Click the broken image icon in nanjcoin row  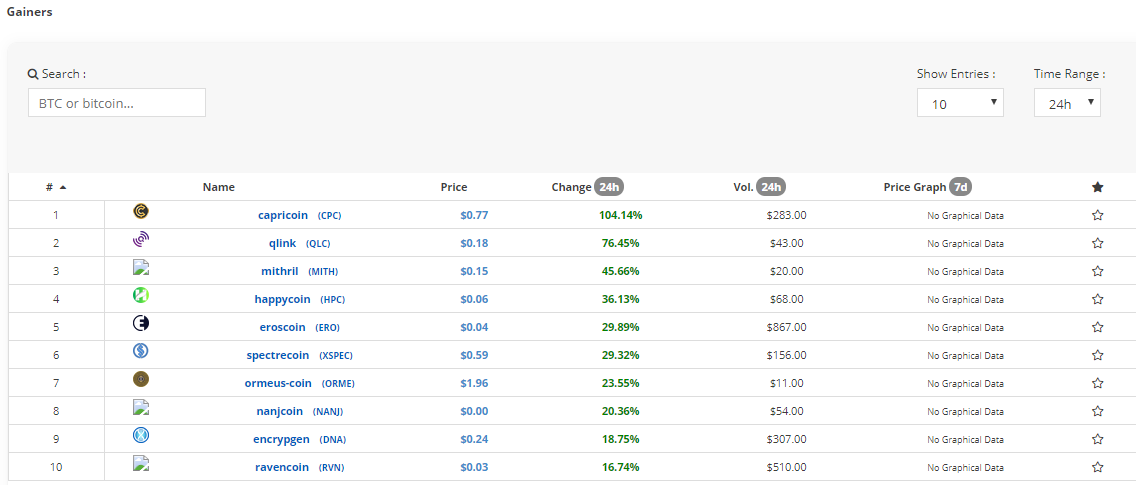pos(141,407)
